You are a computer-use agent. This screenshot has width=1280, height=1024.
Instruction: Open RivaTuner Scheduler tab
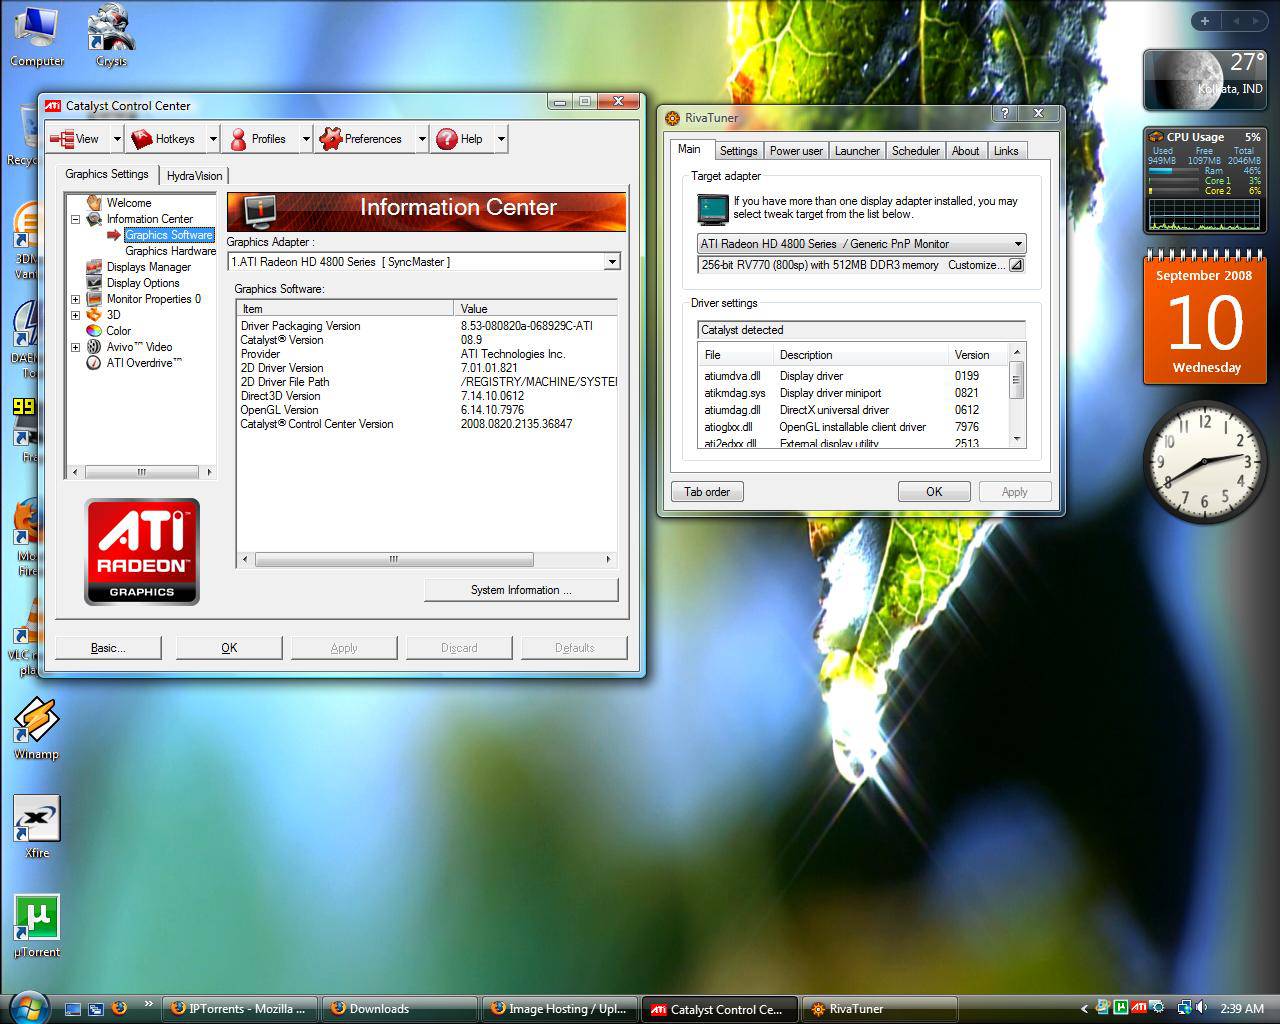click(x=916, y=151)
